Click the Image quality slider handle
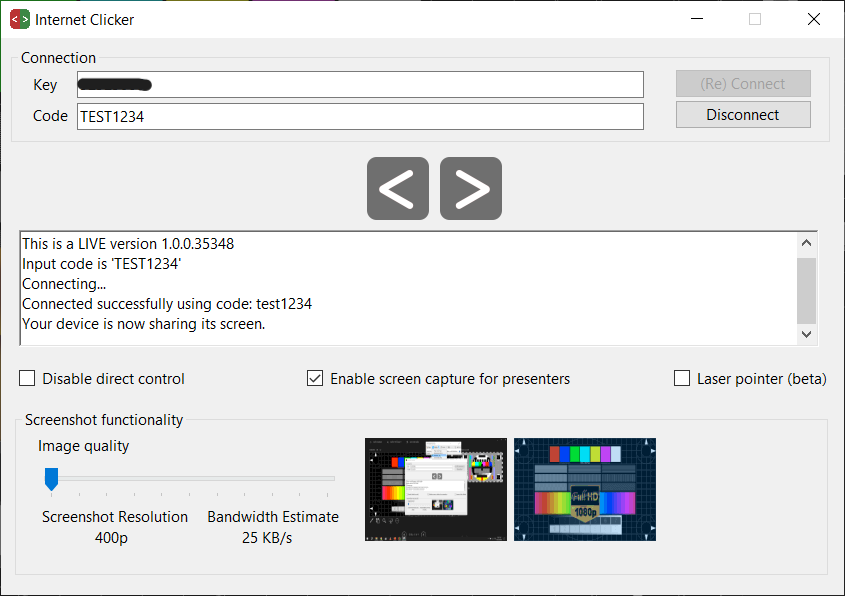The height and width of the screenshot is (596, 845). click(x=52, y=479)
